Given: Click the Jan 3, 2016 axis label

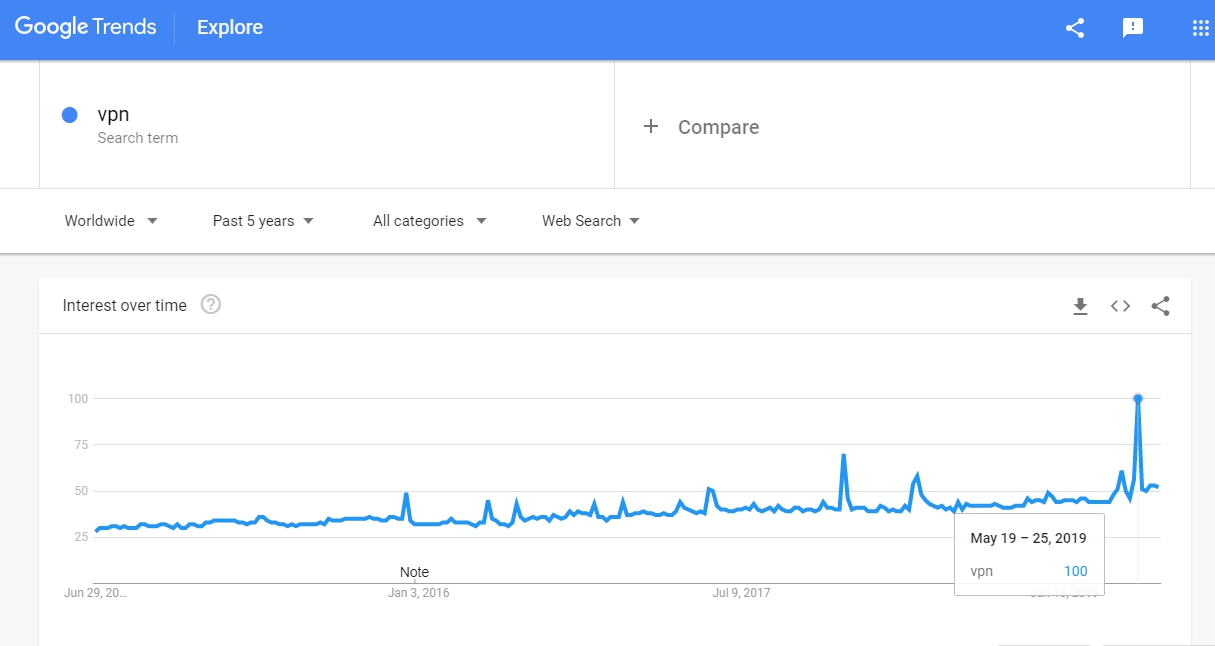Looking at the screenshot, I should [x=419, y=593].
